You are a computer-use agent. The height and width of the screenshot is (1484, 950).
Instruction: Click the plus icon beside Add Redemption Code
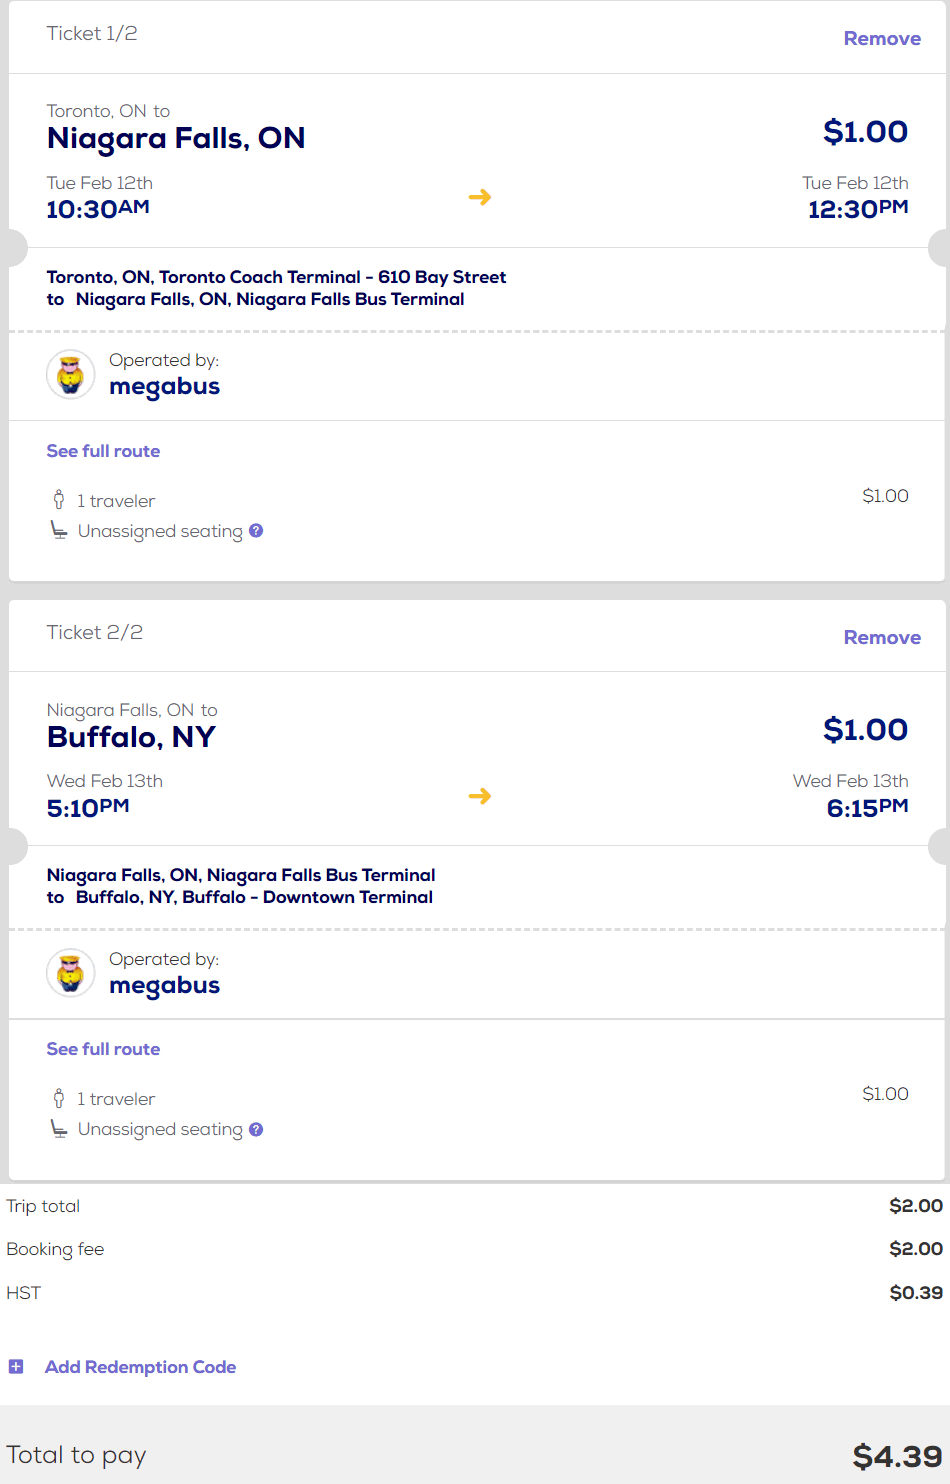pyautogui.click(x=16, y=1367)
